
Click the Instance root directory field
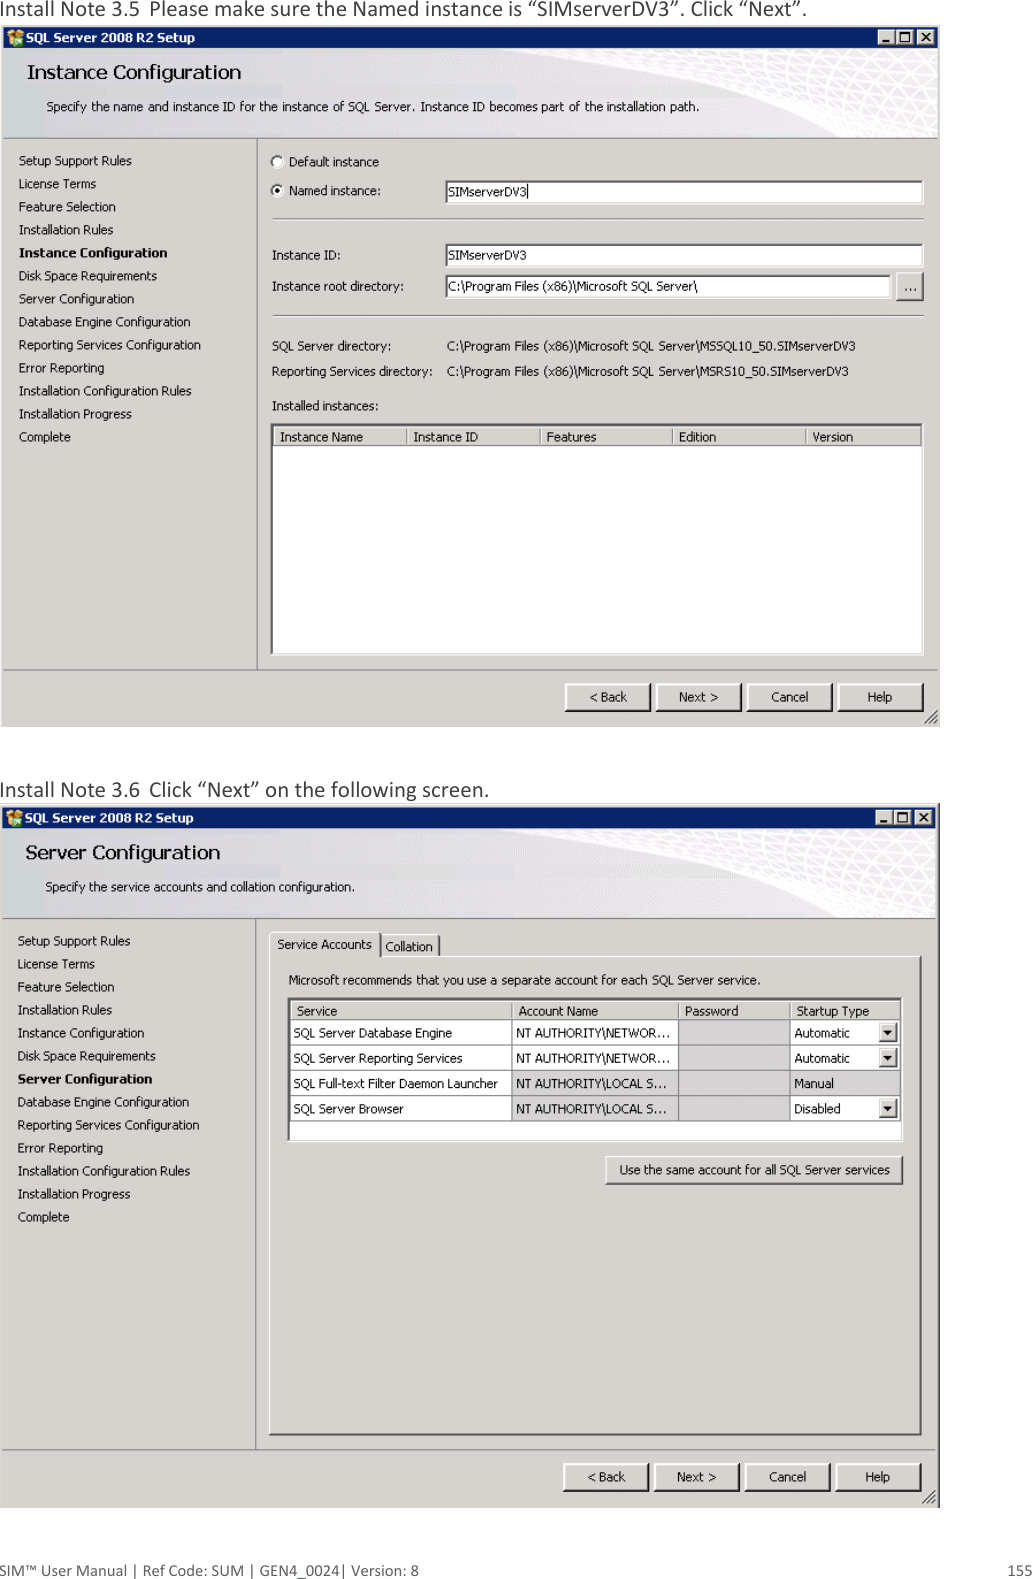668,286
